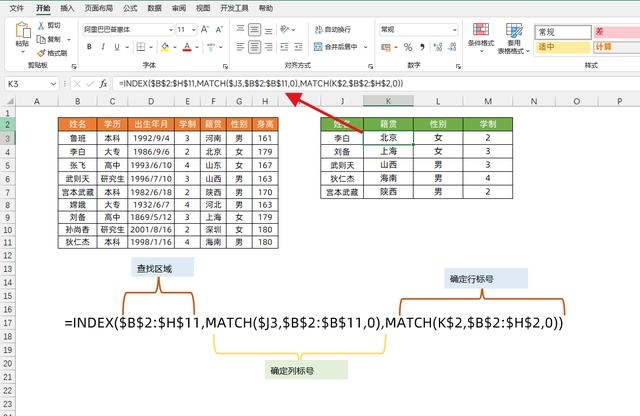The height and width of the screenshot is (416, 640).
Task: Click the increase indent icon
Action: 298,47
